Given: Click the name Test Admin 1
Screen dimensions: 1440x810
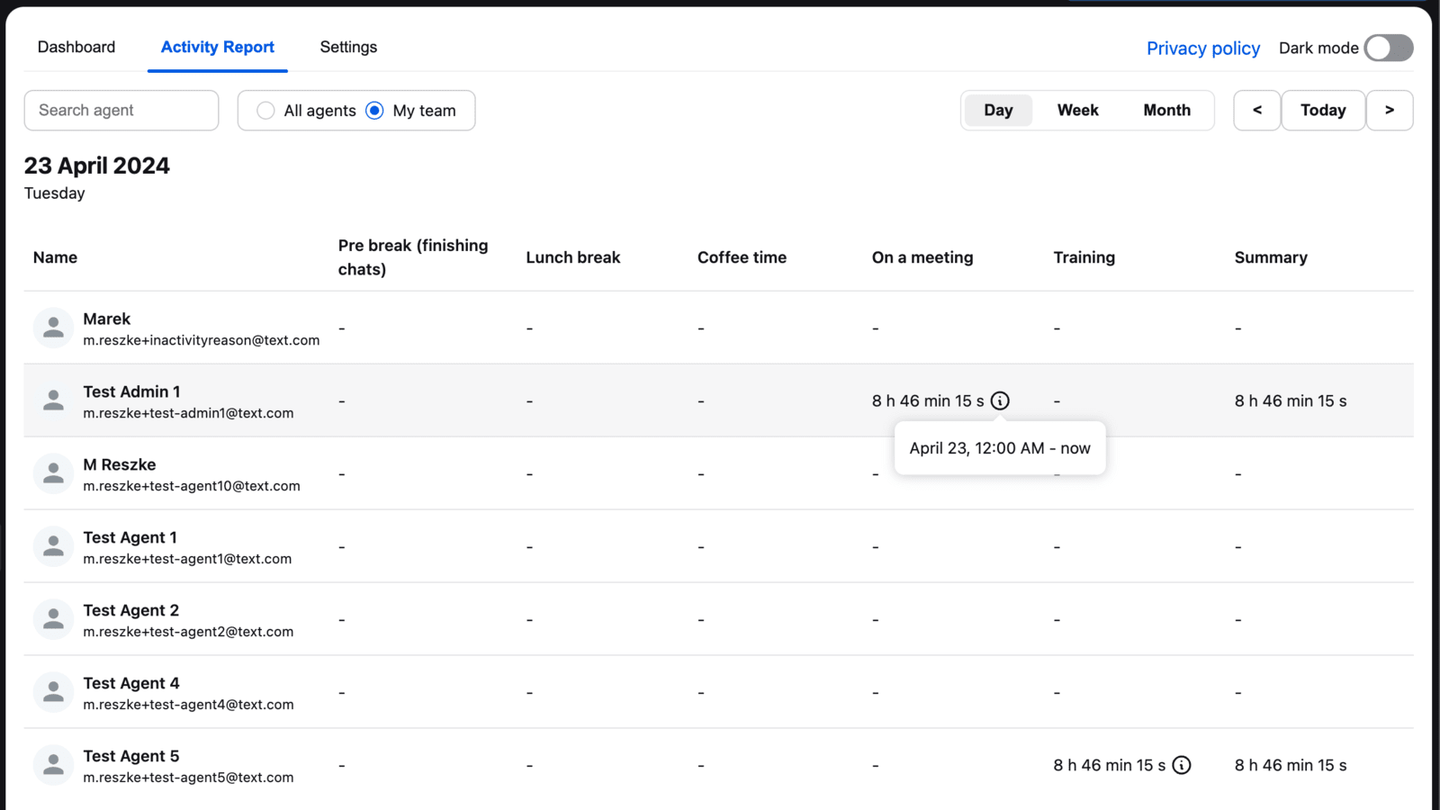Looking at the screenshot, I should [132, 392].
